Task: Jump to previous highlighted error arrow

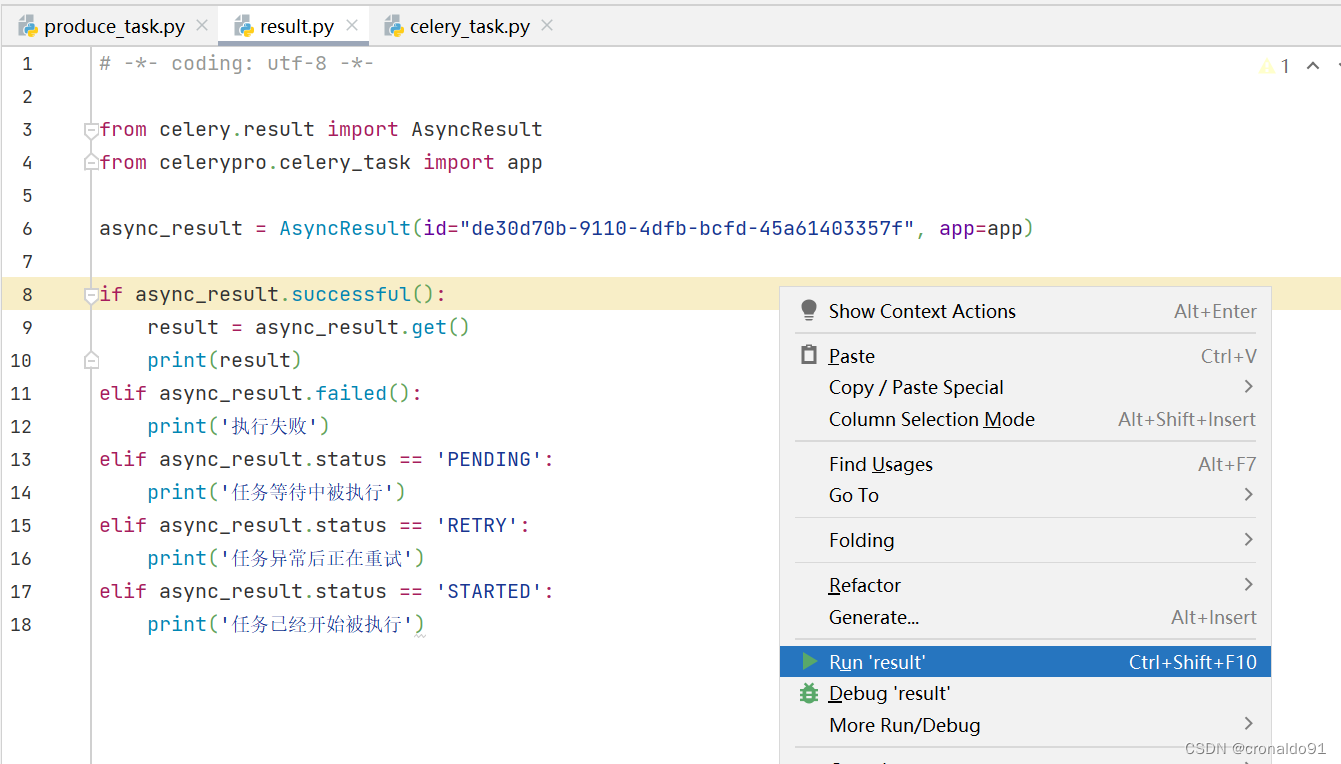Action: click(x=1313, y=65)
